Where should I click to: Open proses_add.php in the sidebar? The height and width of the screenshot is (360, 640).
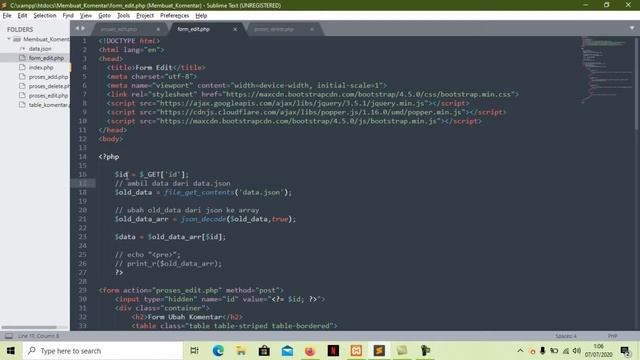[x=48, y=77]
